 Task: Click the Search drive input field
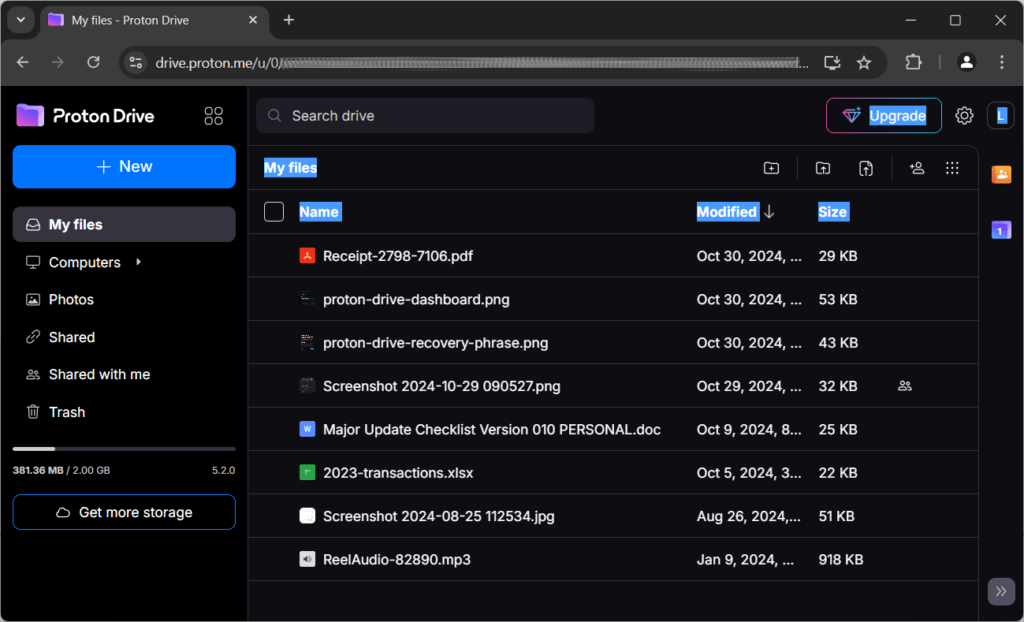pyautogui.click(x=425, y=116)
